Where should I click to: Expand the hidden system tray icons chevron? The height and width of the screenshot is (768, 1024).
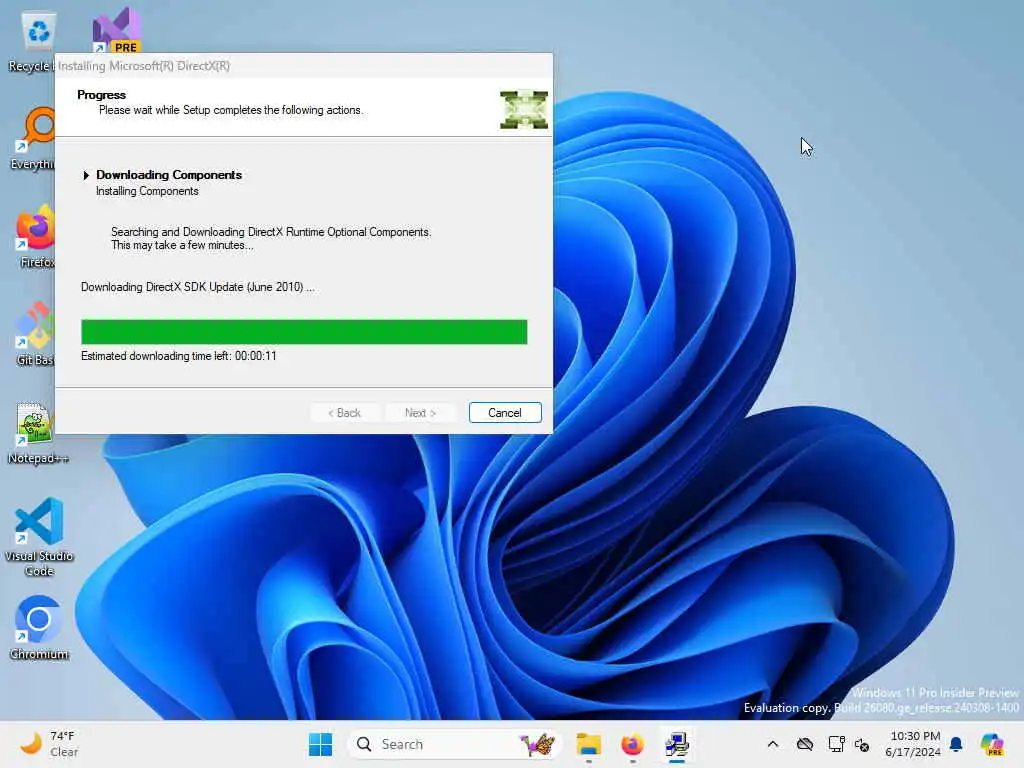click(773, 744)
